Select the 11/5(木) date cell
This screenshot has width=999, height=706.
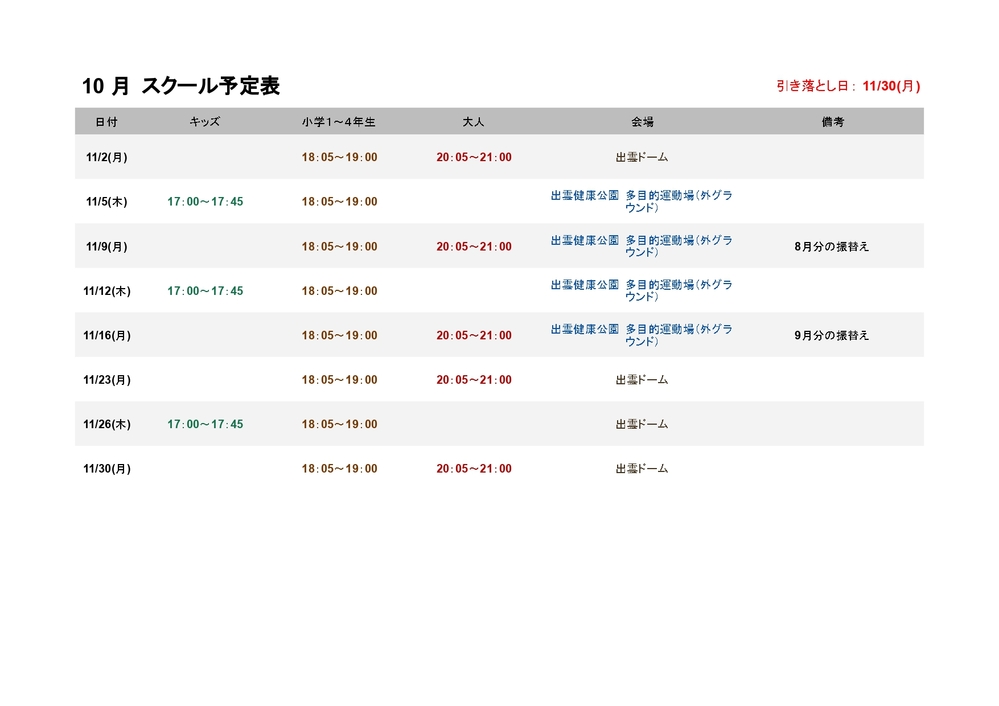point(106,202)
